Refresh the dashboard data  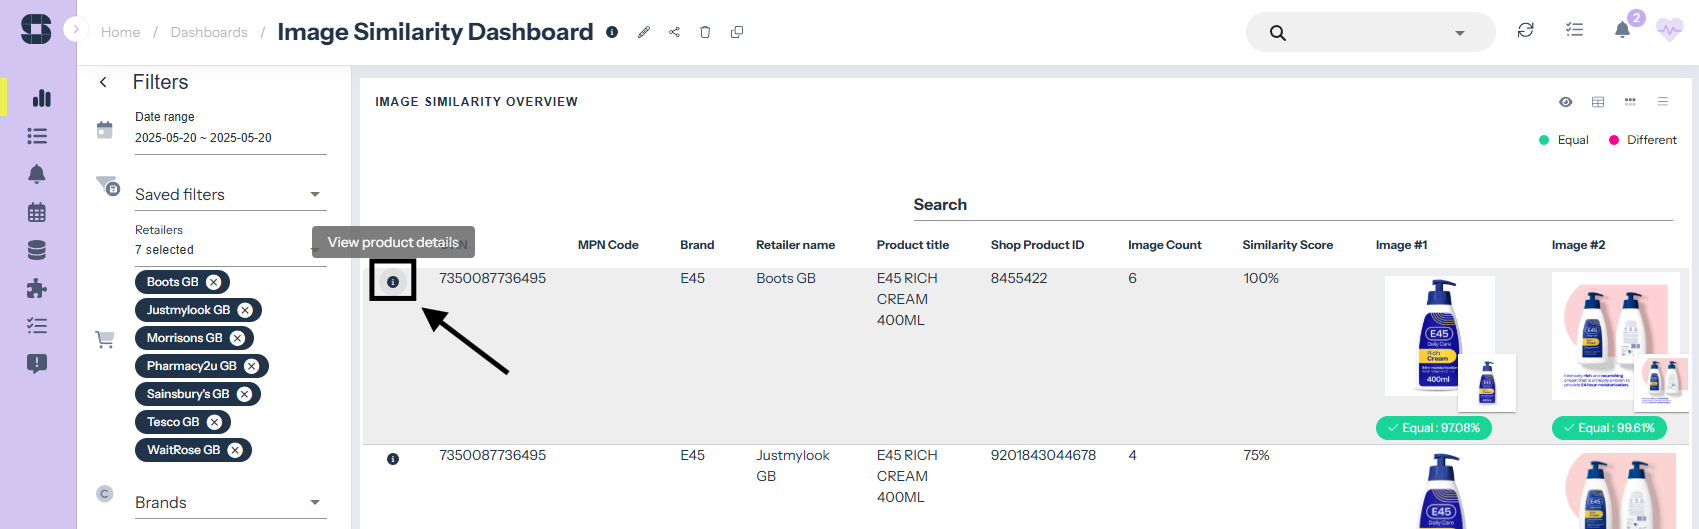tap(1525, 30)
